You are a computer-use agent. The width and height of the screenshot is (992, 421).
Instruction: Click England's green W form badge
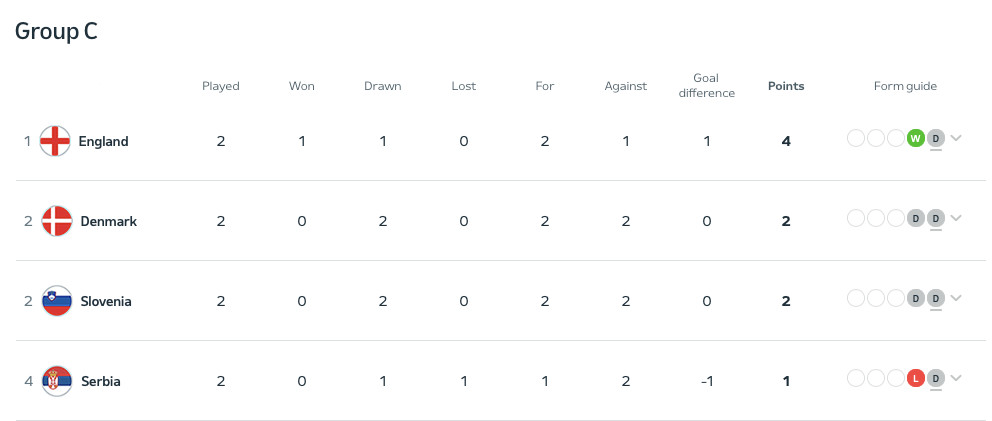[915, 138]
